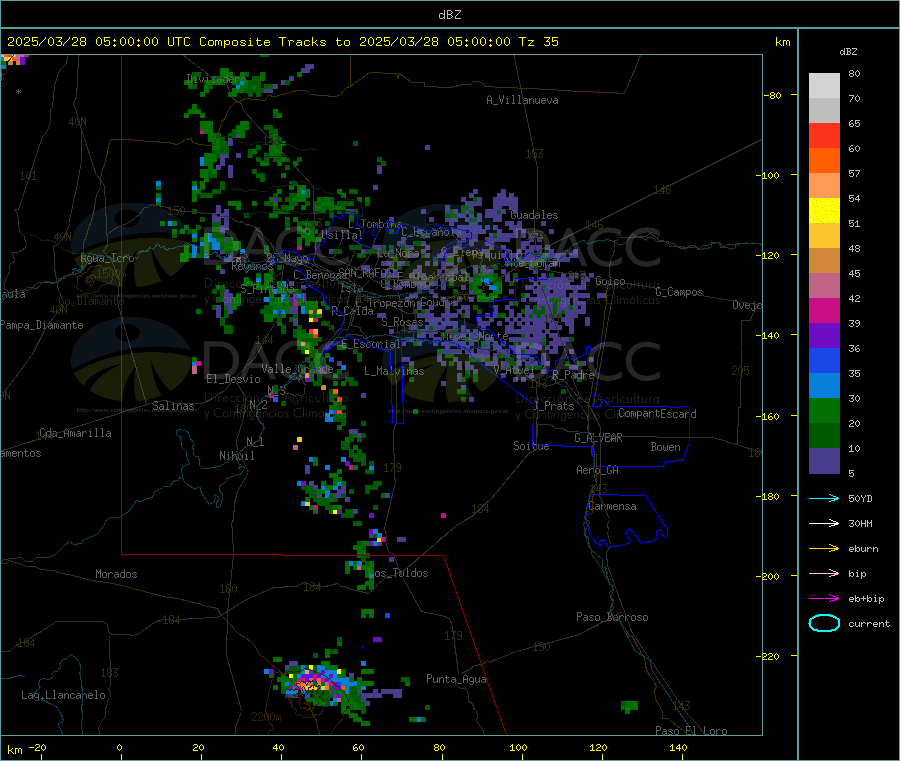Image resolution: width=900 pixels, height=761 pixels.
Task: Click the 'Paso_El_Loro' map label
Action: (691, 731)
